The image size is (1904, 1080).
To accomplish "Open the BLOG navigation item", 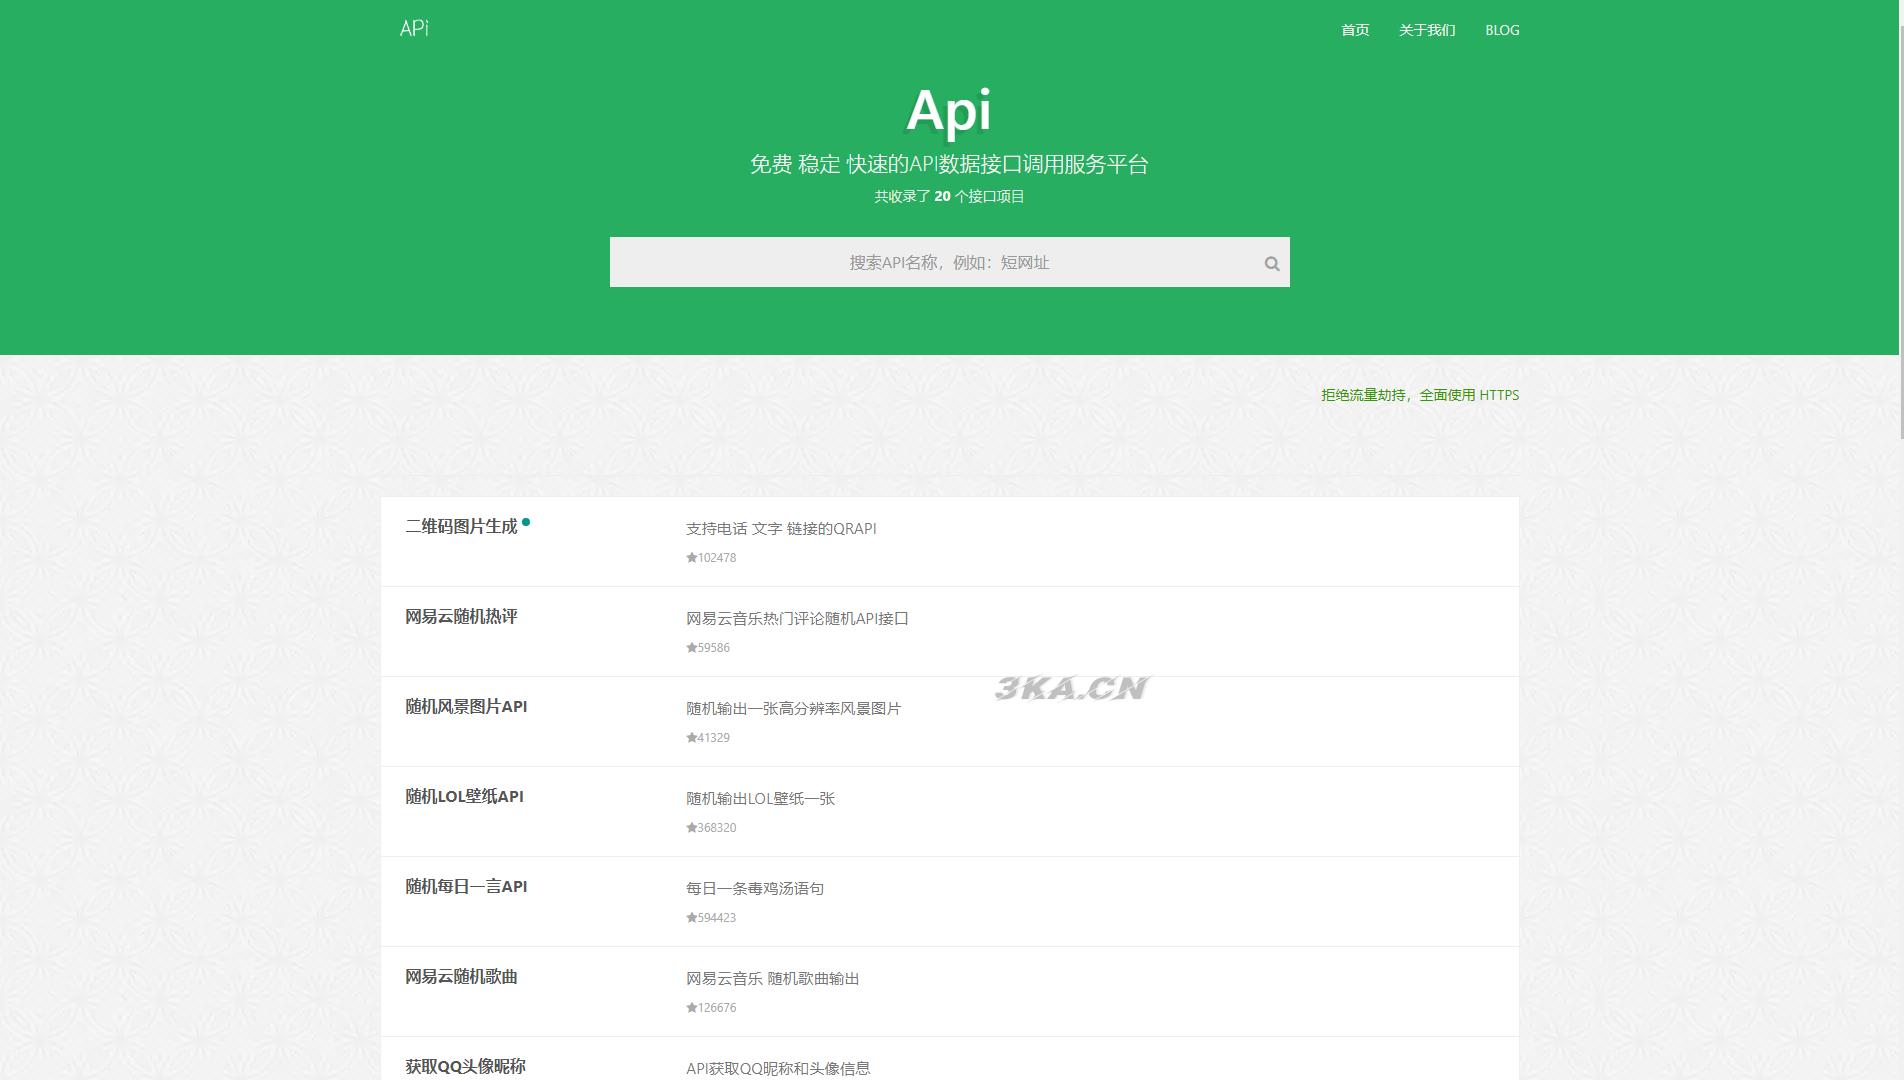I will (x=1502, y=30).
